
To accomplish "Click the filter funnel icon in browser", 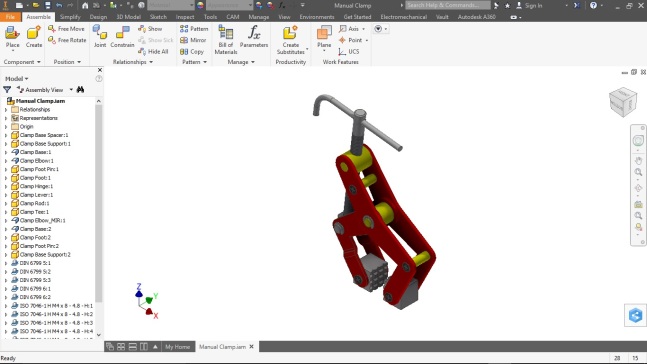I will coord(7,90).
